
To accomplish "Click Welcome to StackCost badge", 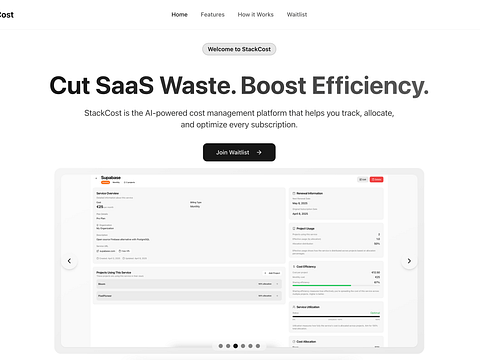I will tap(239, 49).
